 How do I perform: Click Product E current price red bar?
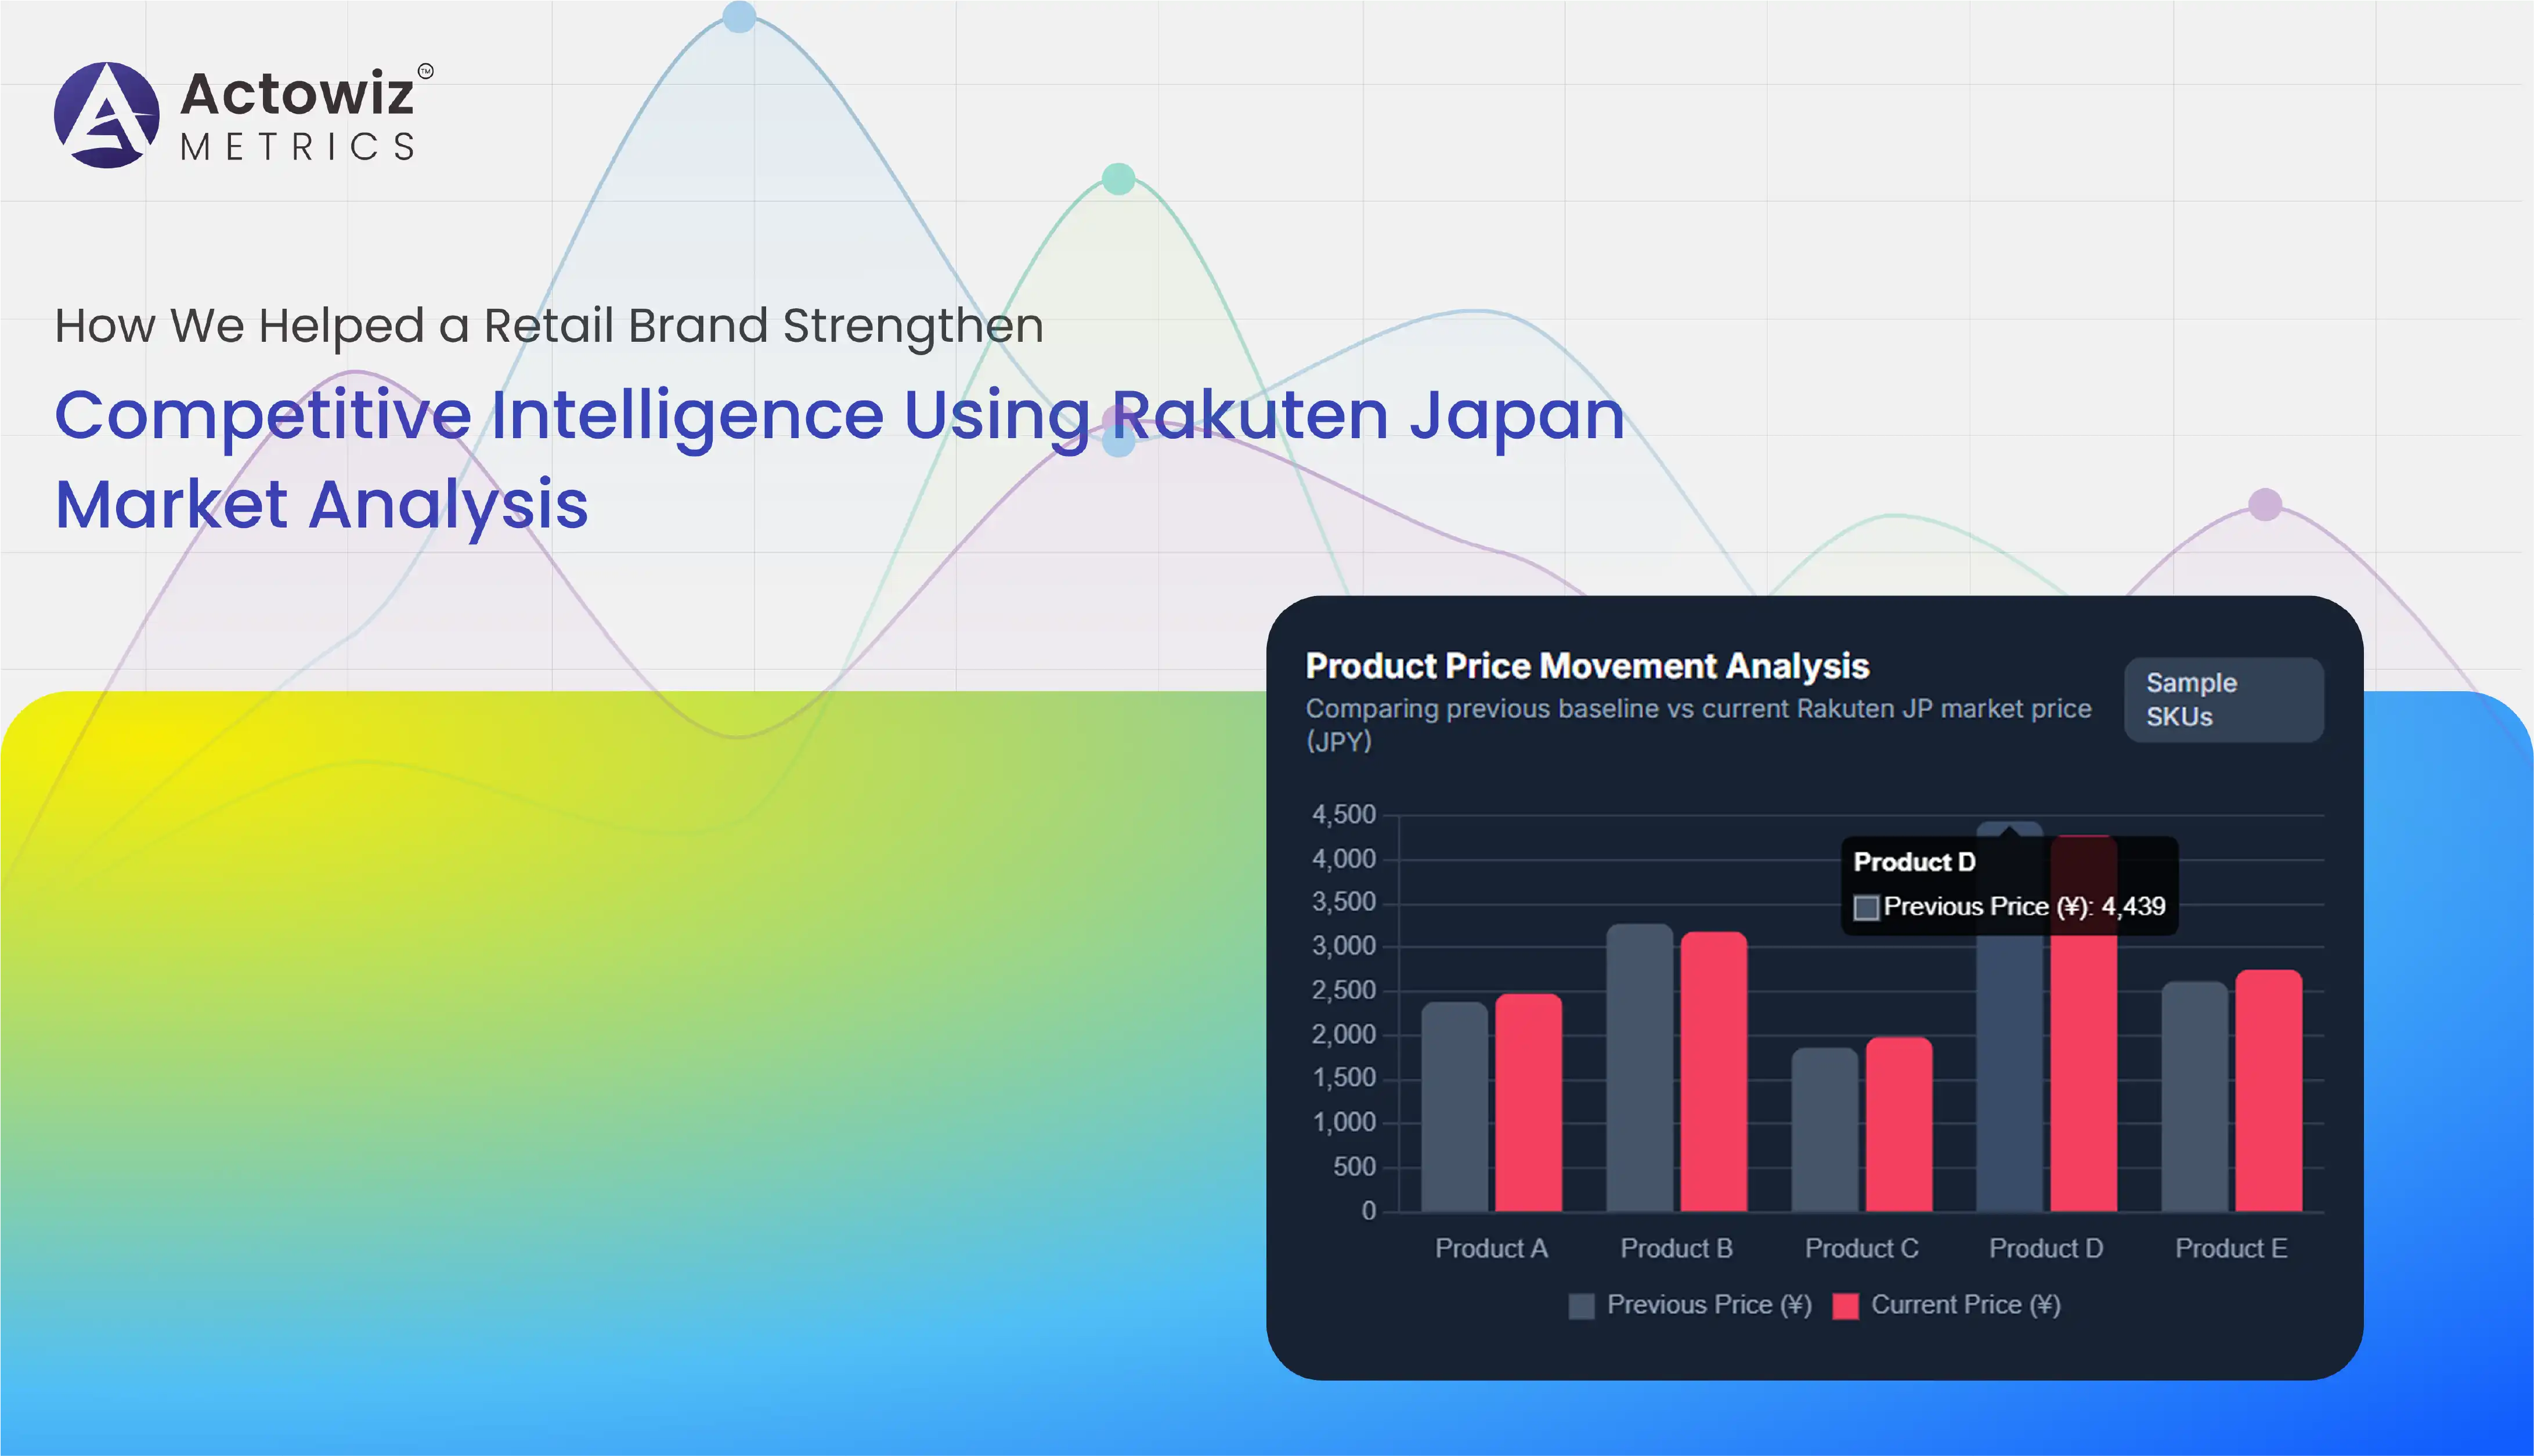[2268, 1091]
